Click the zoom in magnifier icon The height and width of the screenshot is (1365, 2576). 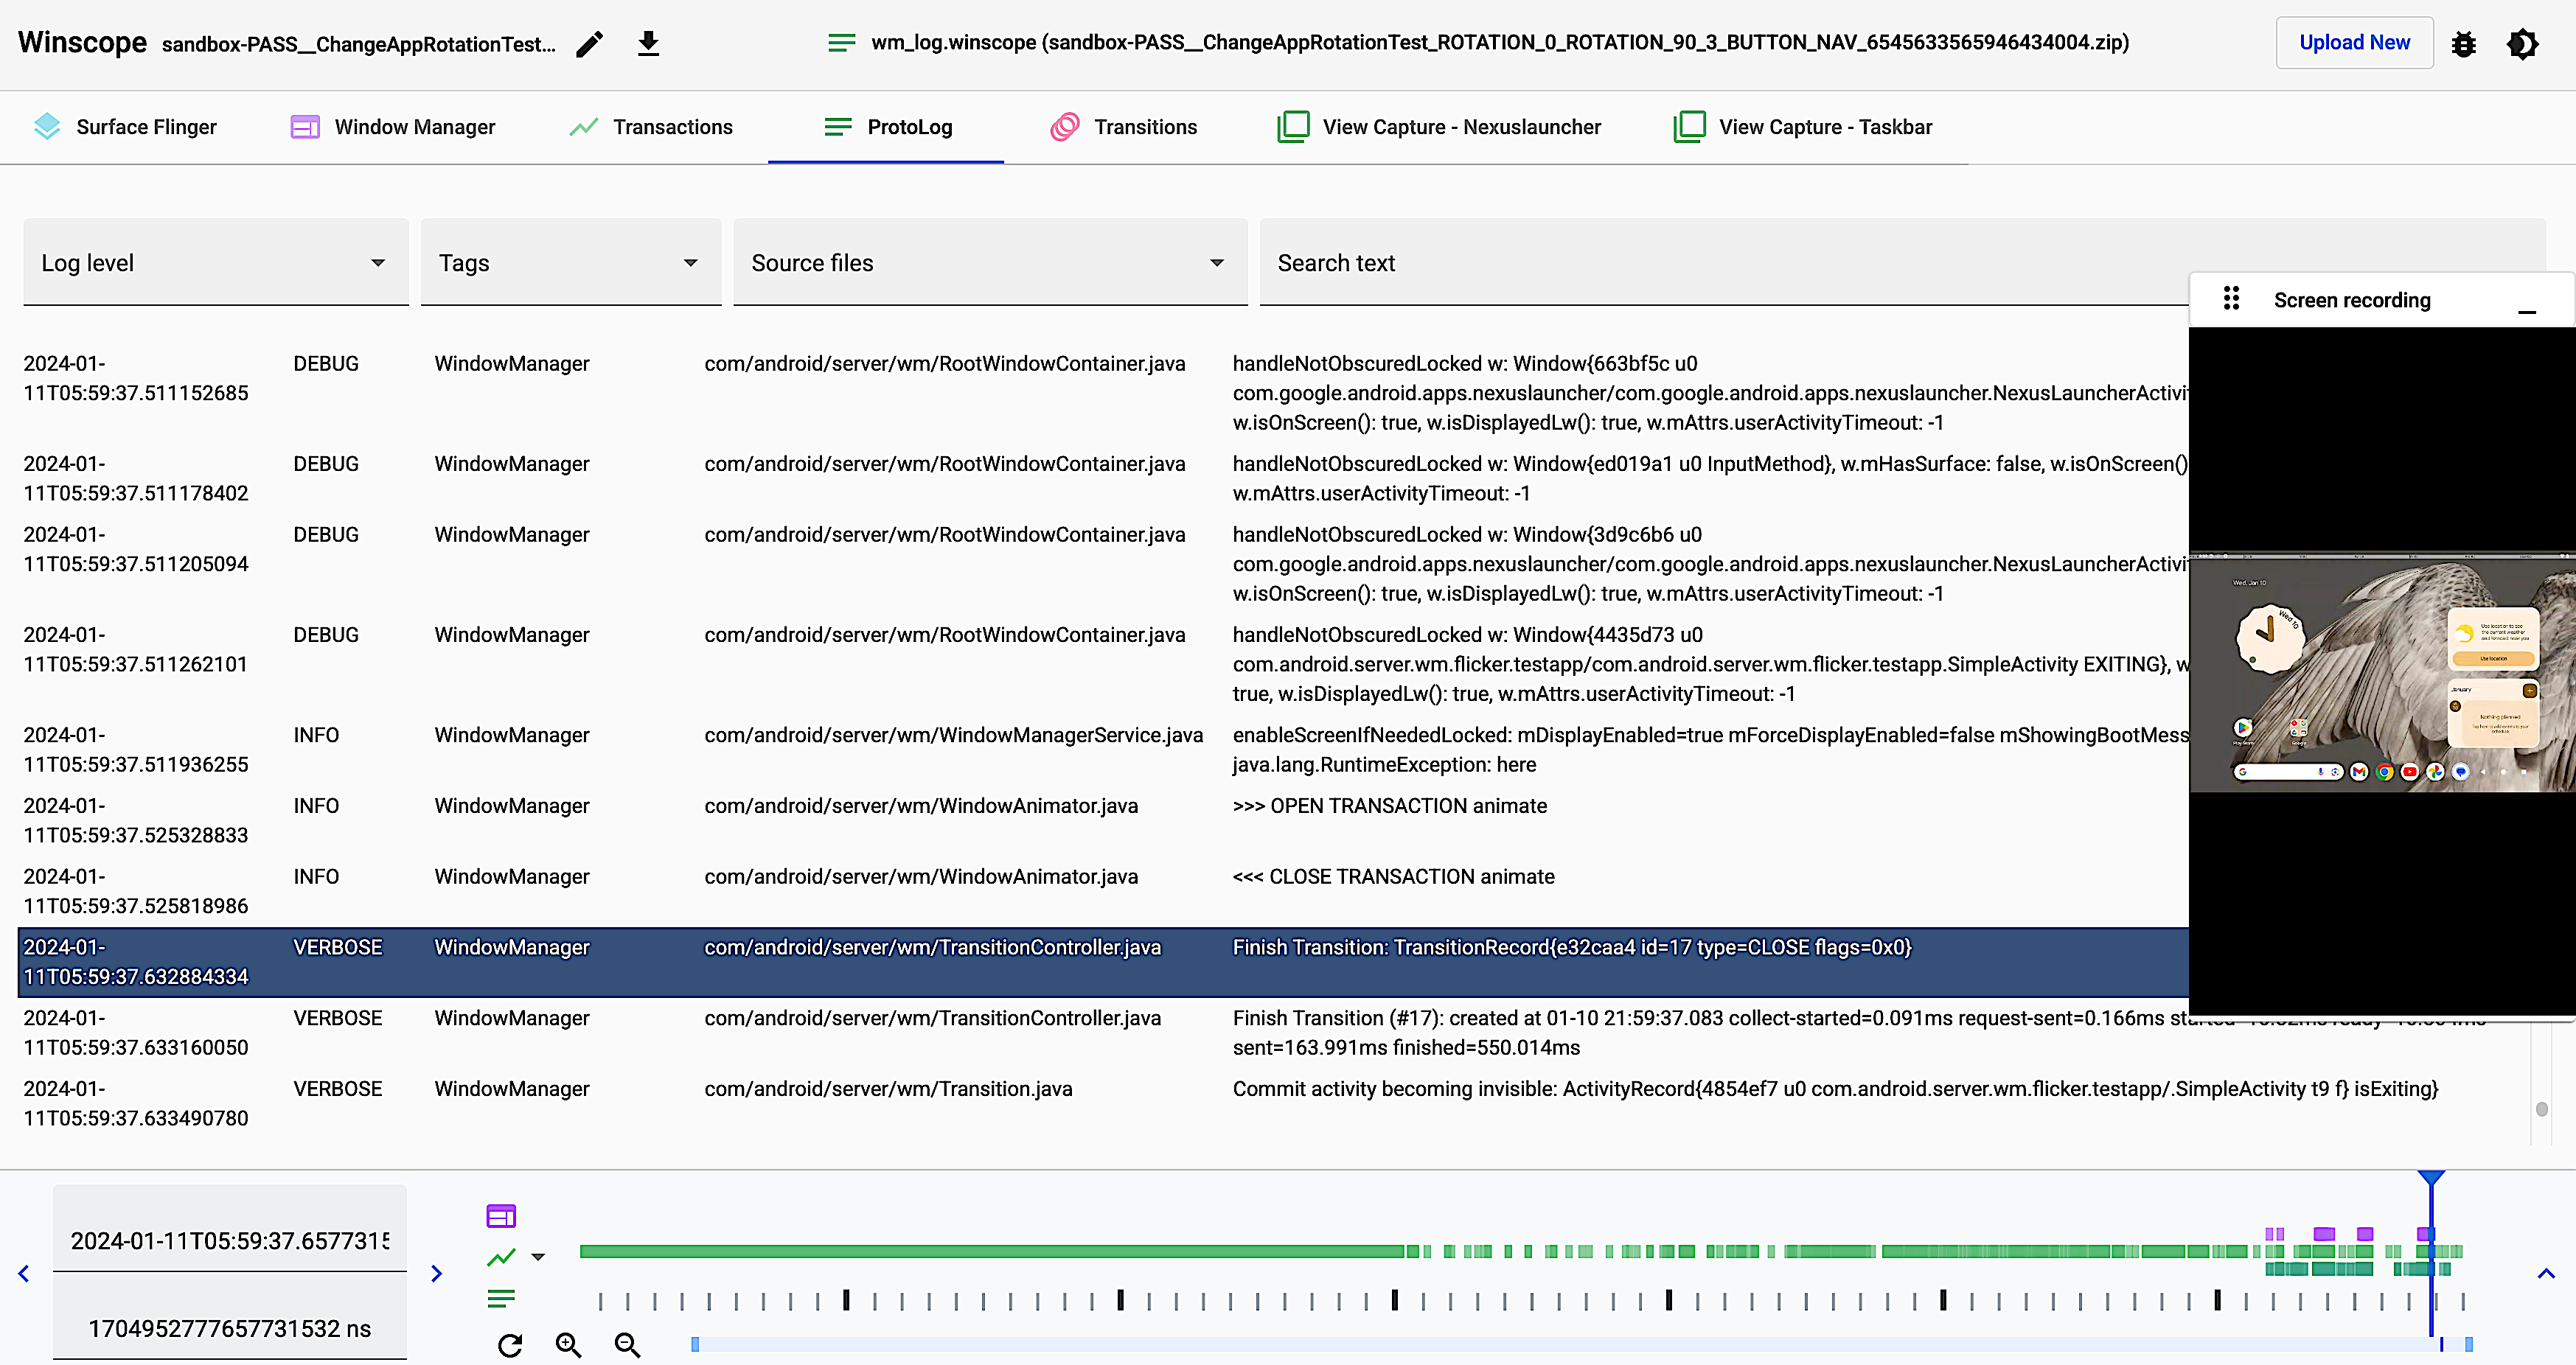[x=571, y=1344]
